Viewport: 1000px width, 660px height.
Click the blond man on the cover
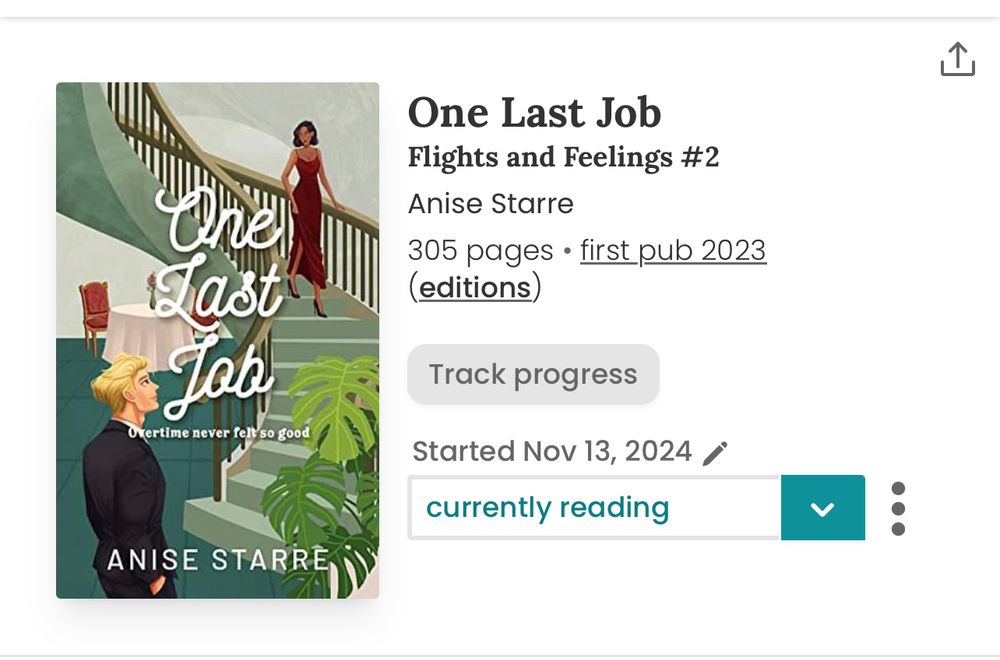pyautogui.click(x=130, y=470)
